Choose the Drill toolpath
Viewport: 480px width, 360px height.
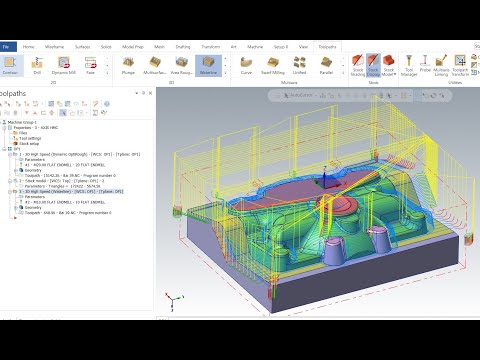point(37,66)
